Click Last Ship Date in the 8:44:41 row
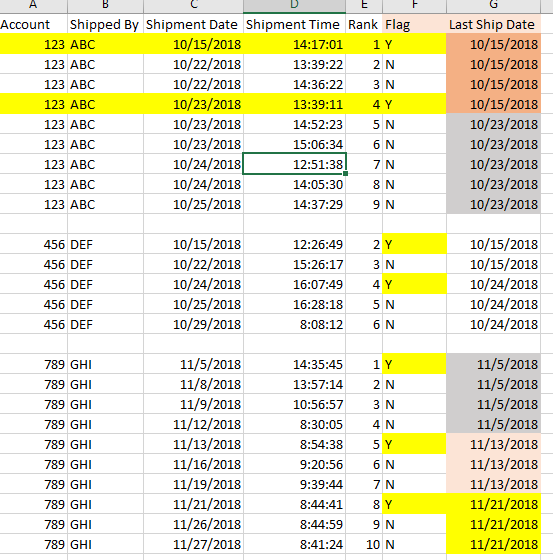 click(x=493, y=504)
